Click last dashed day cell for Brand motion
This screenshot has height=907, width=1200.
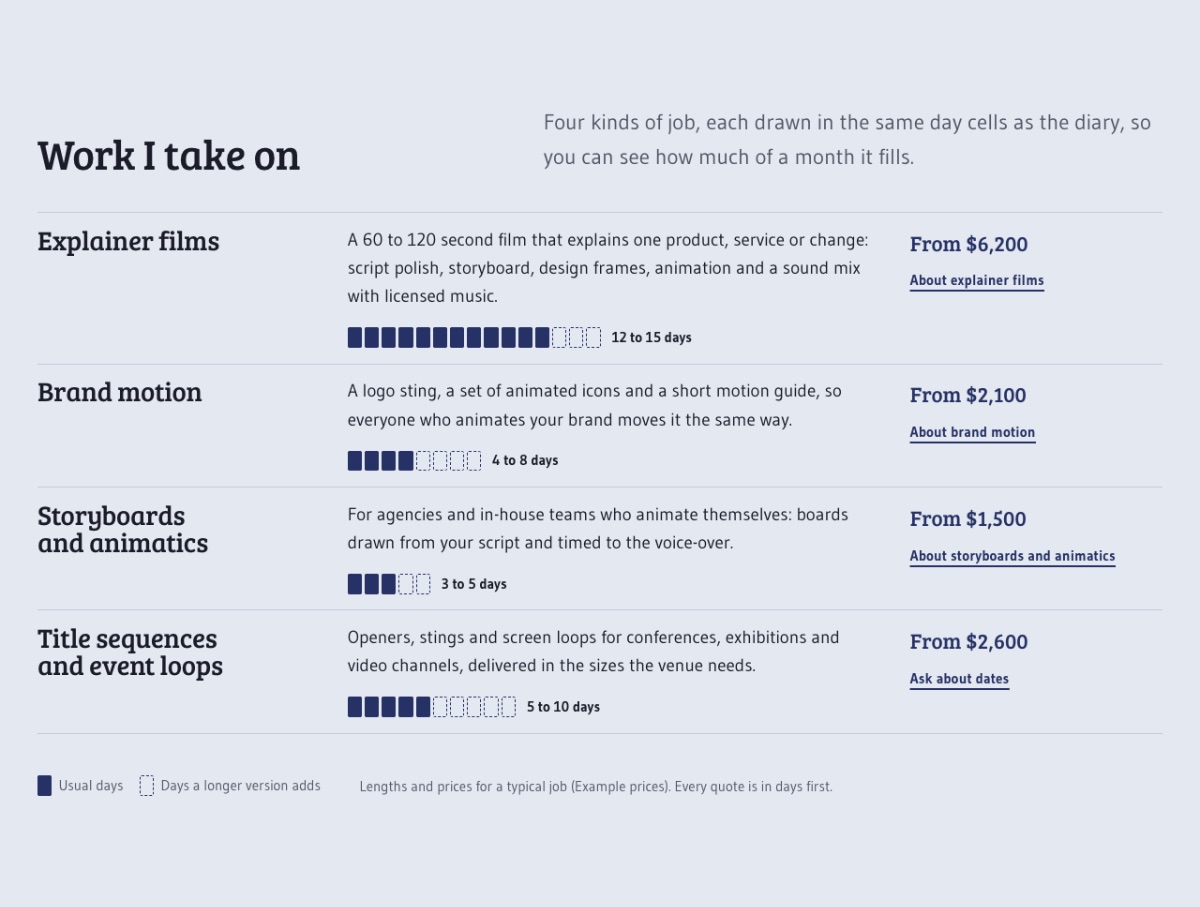474,461
